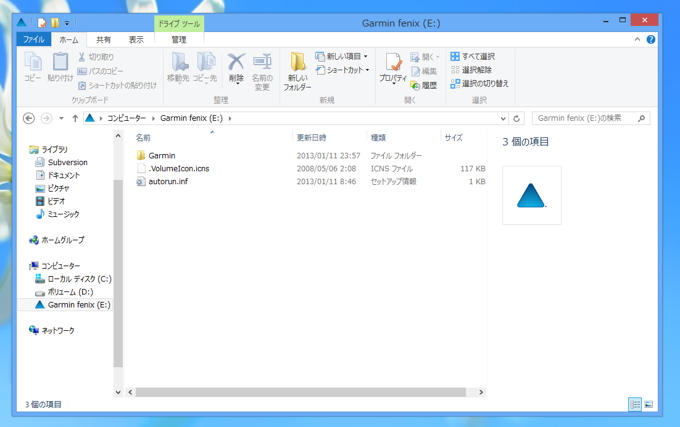Sort by 種類 column header
Image resolution: width=680 pixels, height=427 pixels.
pos(378,137)
